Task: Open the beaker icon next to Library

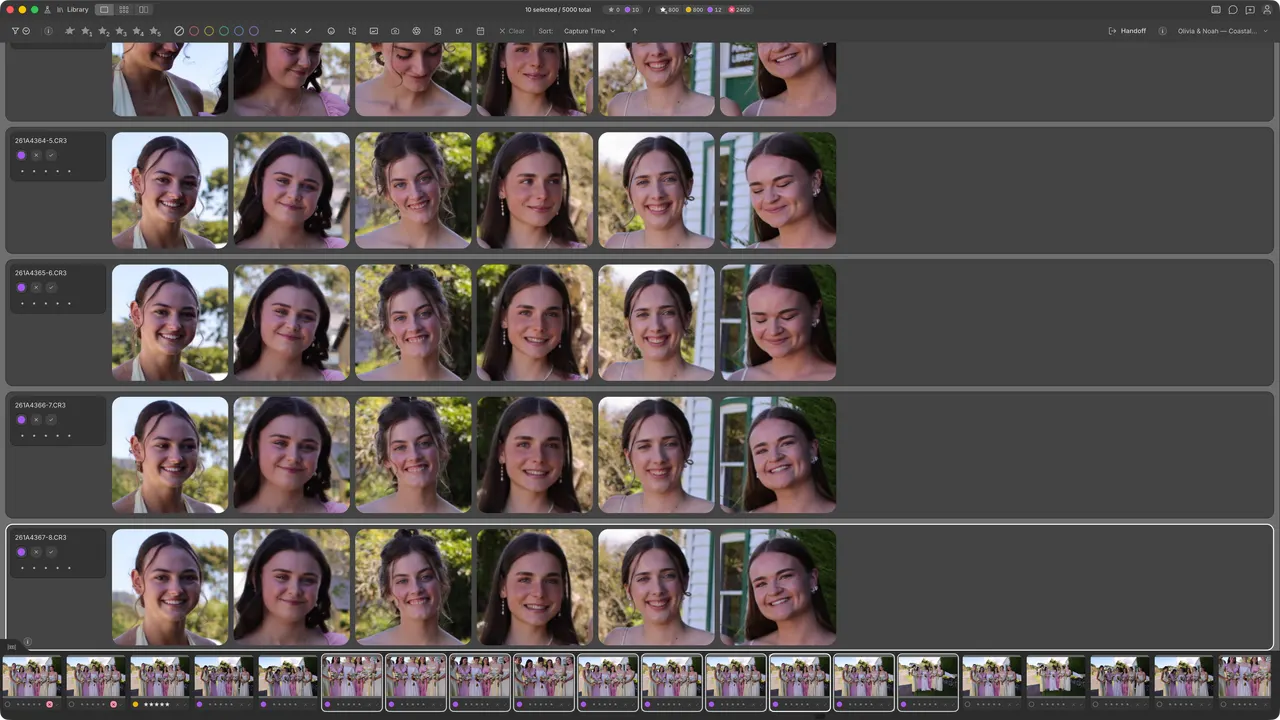Action: pos(47,9)
